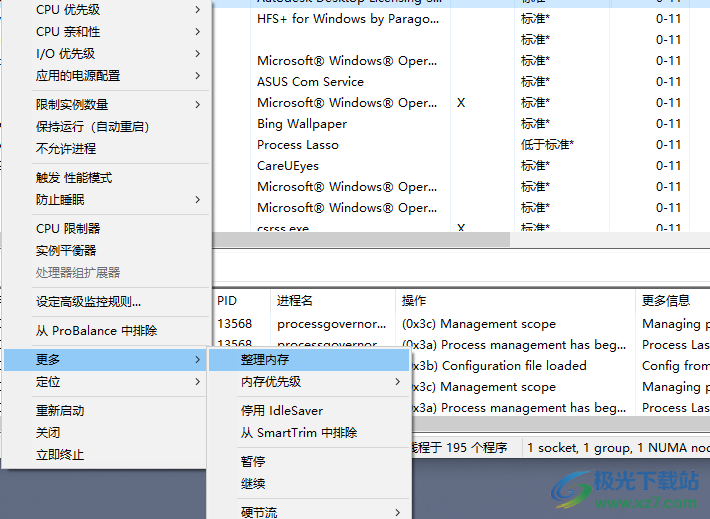Expand arrow beside 防止睡眠

click(x=197, y=200)
